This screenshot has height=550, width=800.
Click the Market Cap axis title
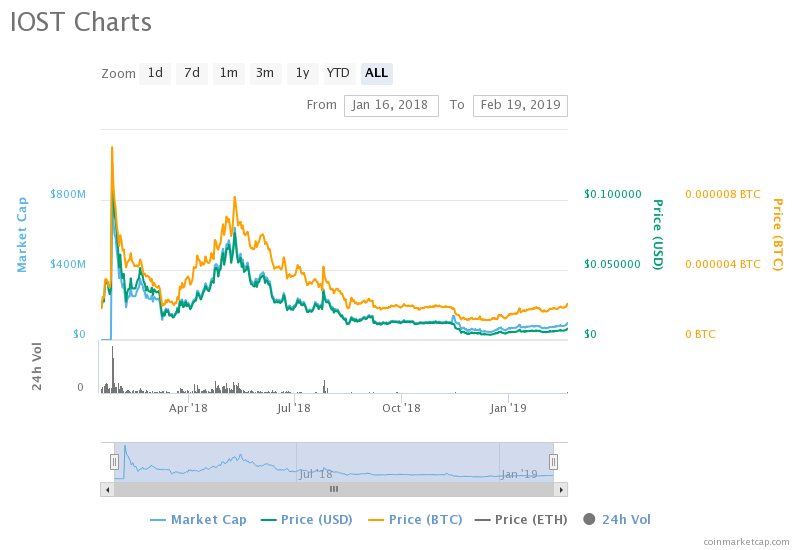(22, 235)
